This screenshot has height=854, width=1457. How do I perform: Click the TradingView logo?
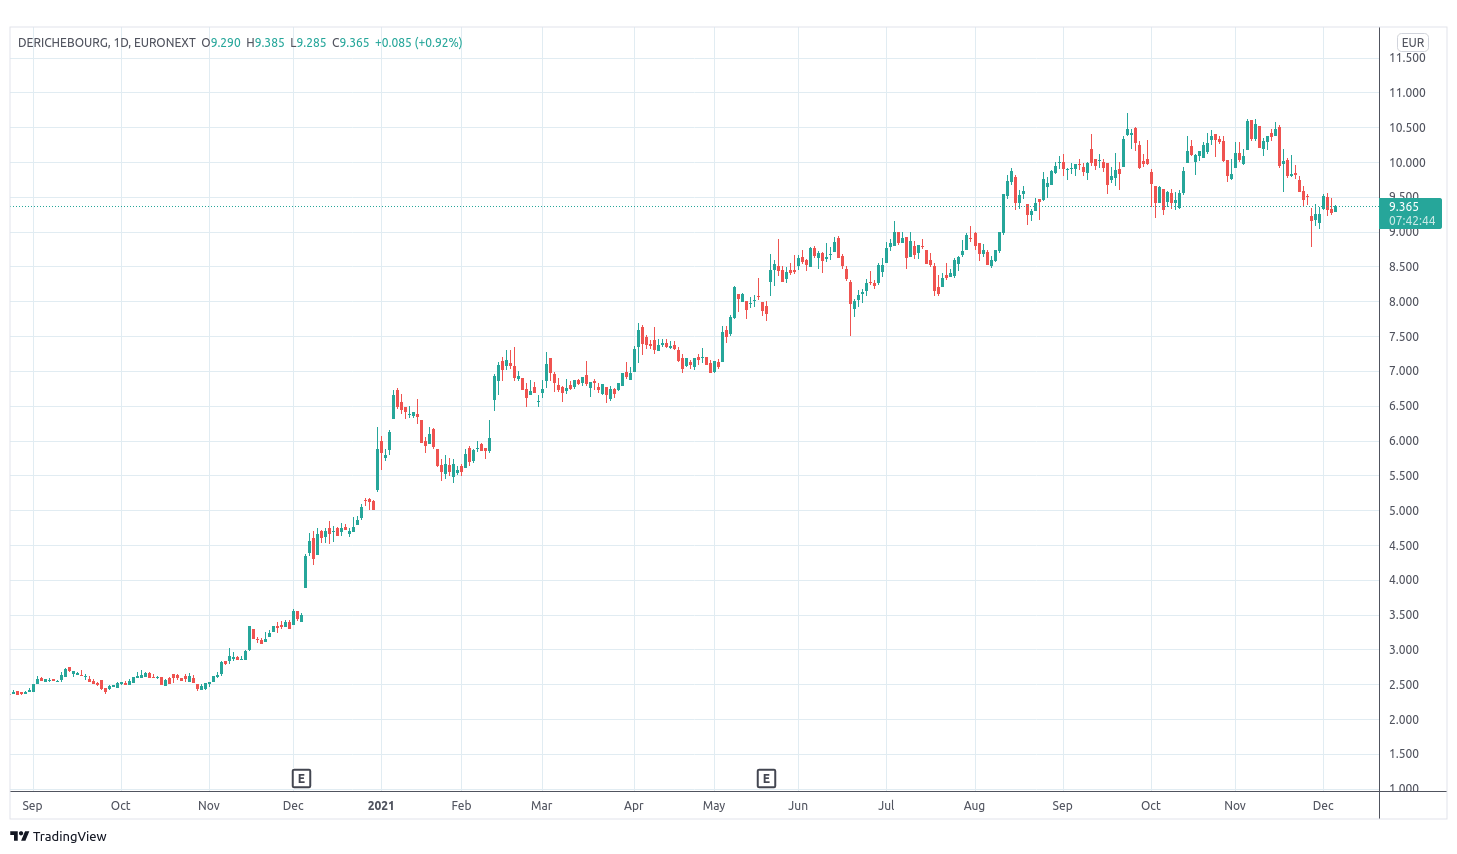[58, 836]
